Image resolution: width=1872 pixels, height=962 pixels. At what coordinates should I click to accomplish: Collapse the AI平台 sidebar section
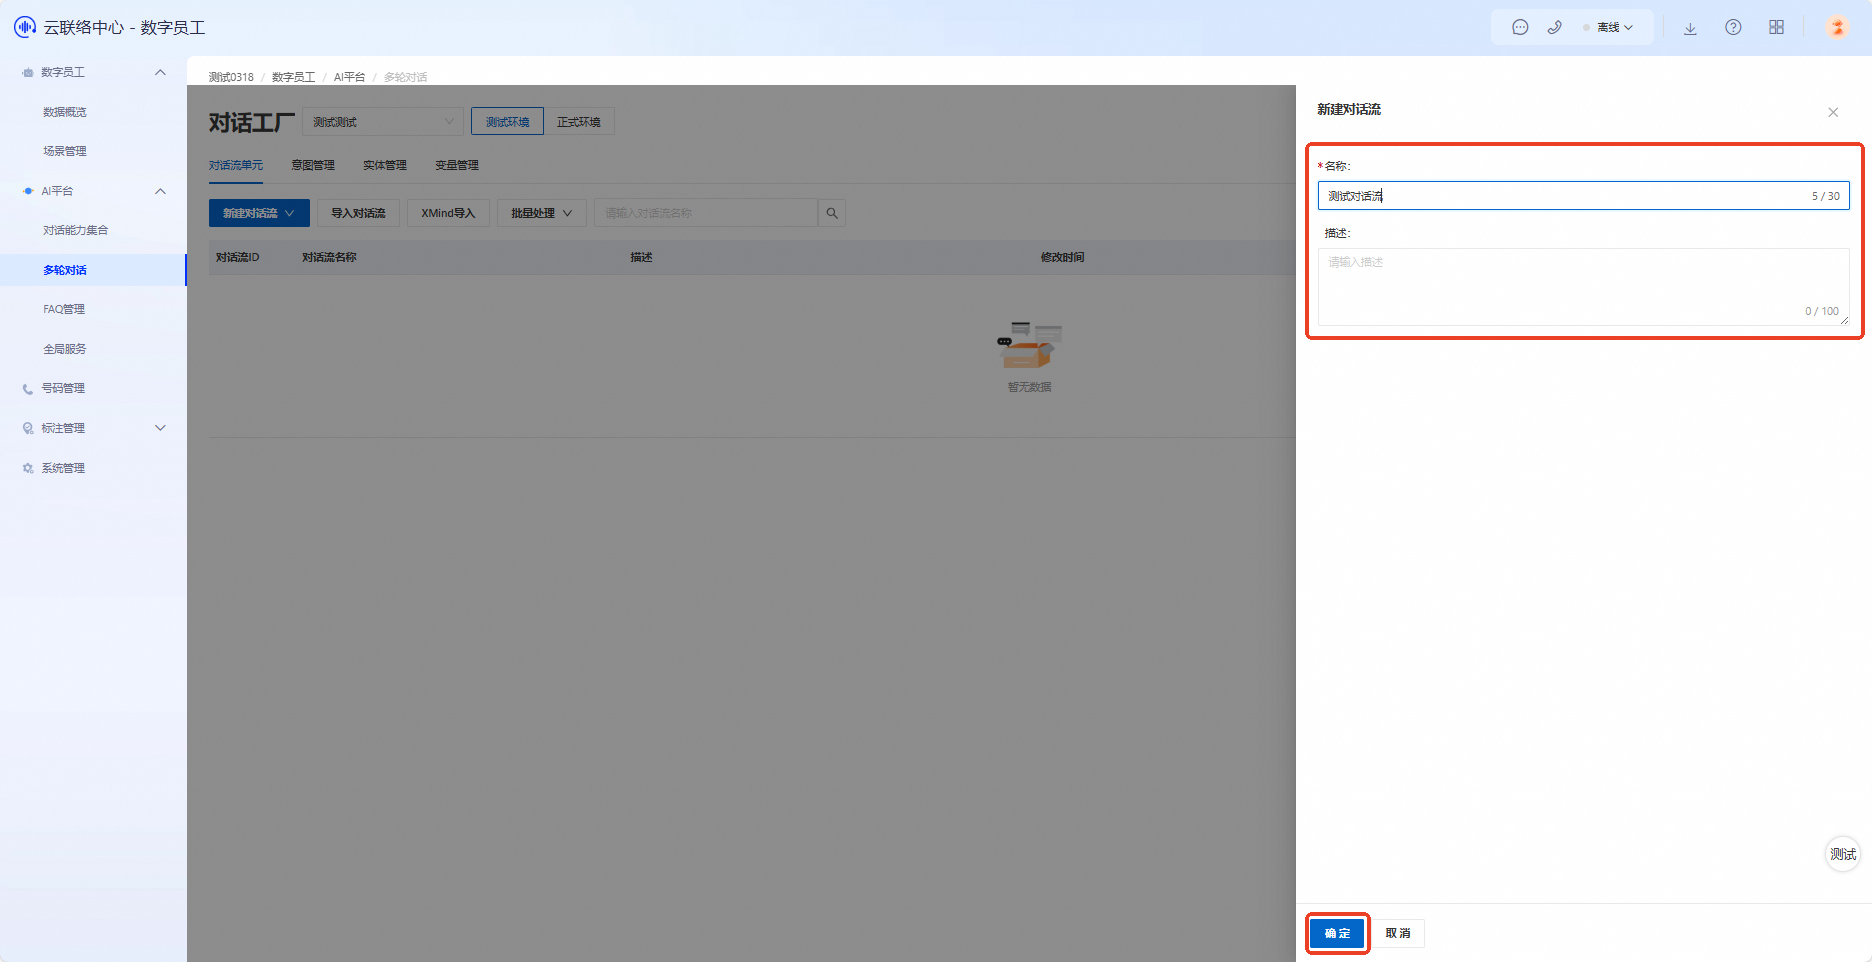tap(160, 191)
